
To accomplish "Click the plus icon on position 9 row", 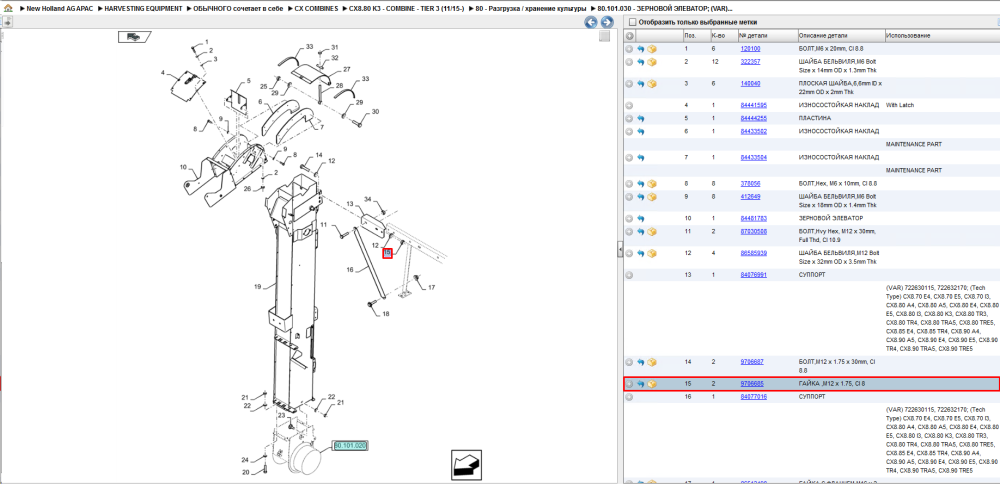I will pos(629,197).
